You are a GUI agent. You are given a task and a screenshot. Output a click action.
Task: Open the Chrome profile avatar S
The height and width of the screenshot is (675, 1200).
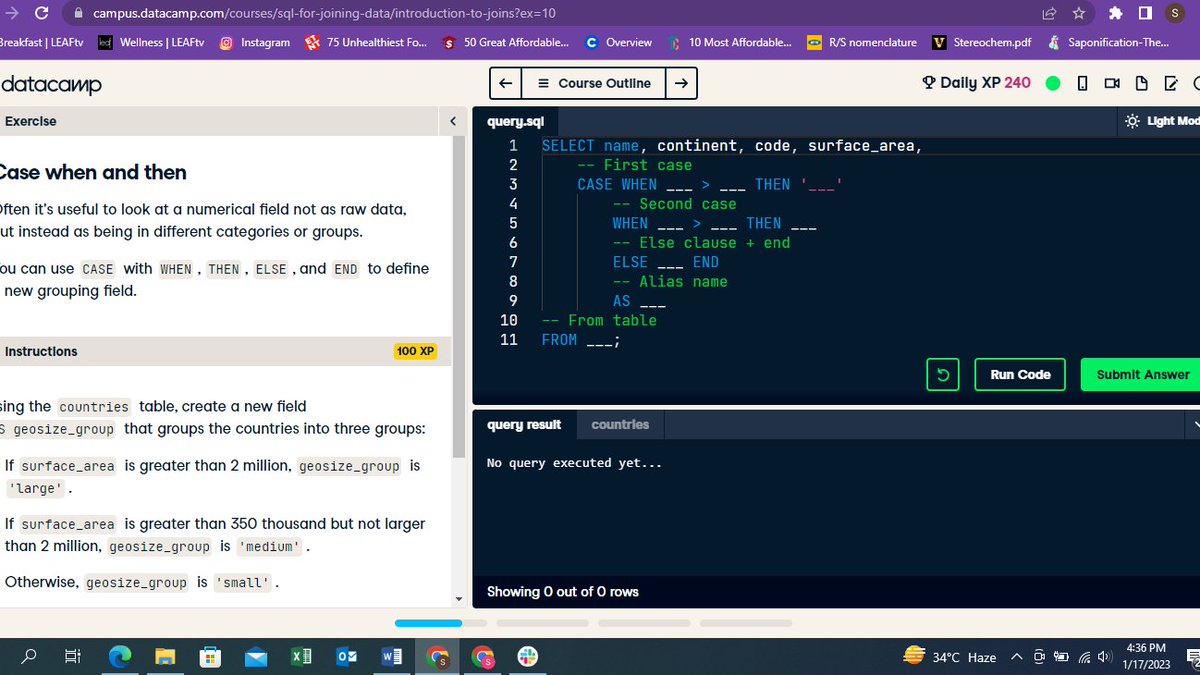[1174, 13]
